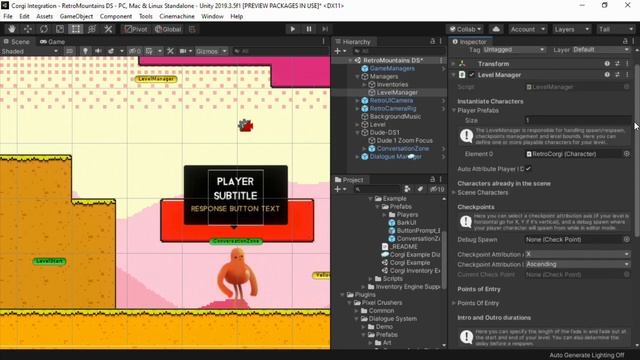Screen dimensions: 640x360
Task: Open Checkpoint Attribution axis dropdown X
Action: (578, 254)
